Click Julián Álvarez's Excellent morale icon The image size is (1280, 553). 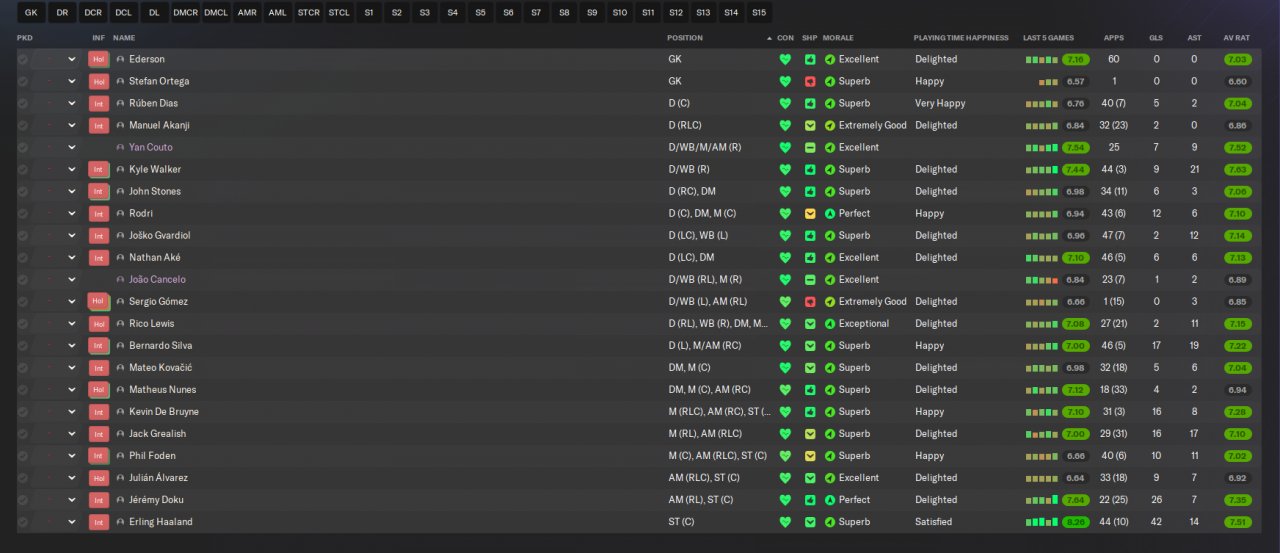click(x=830, y=478)
